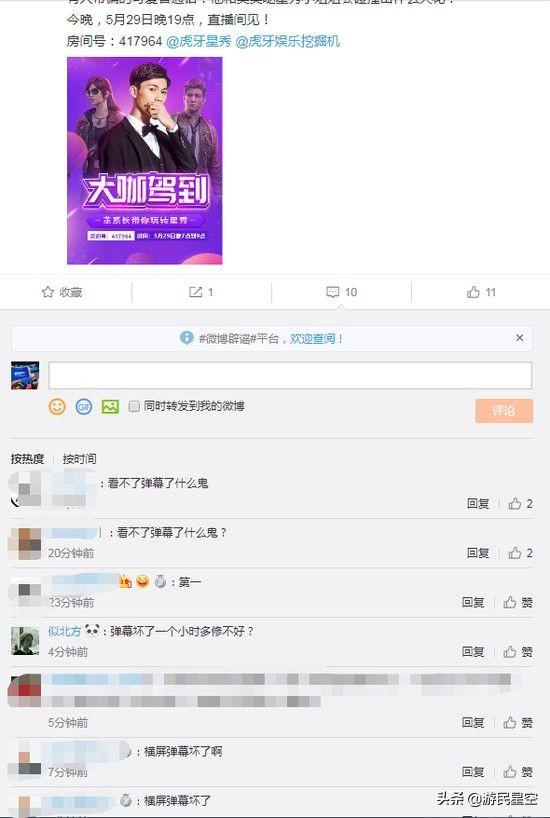Insert a GIF via the GIF icon

84,406
